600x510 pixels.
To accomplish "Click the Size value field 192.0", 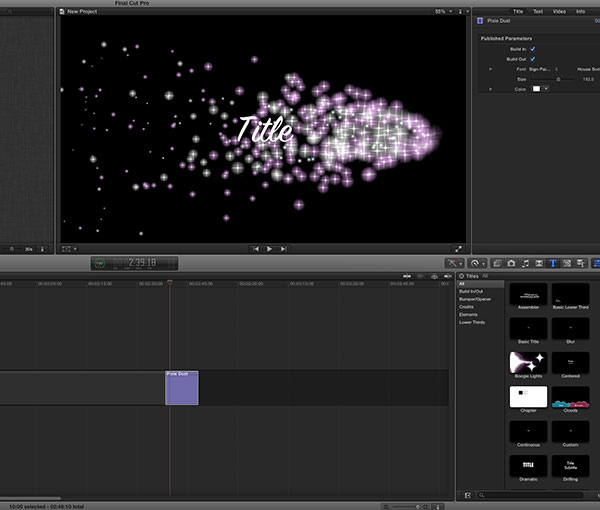I will point(588,79).
